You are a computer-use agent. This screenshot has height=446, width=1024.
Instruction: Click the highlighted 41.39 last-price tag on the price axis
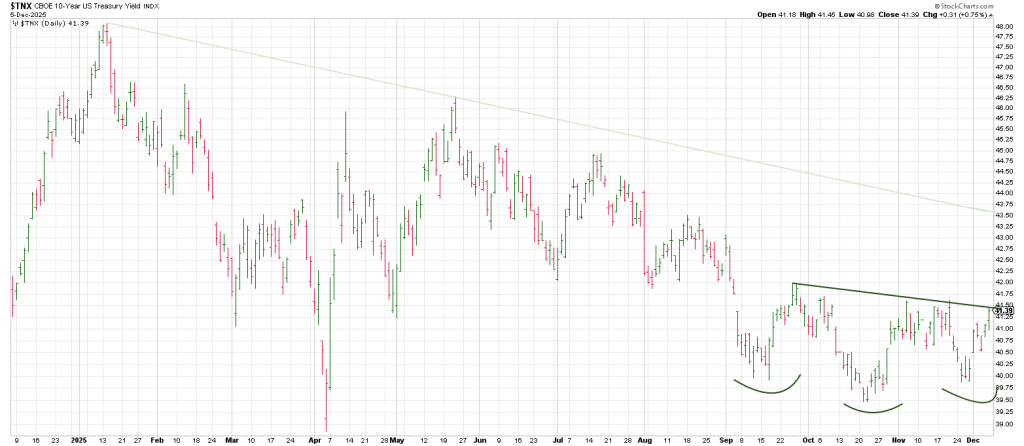tap(1004, 311)
